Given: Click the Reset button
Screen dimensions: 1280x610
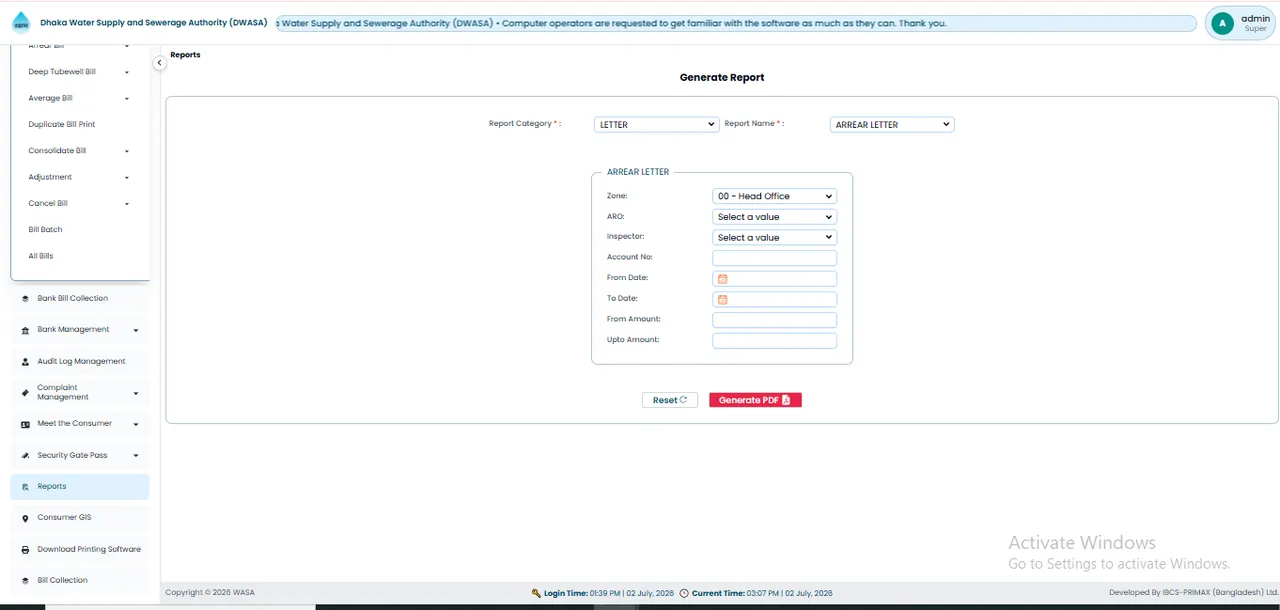Looking at the screenshot, I should point(670,400).
